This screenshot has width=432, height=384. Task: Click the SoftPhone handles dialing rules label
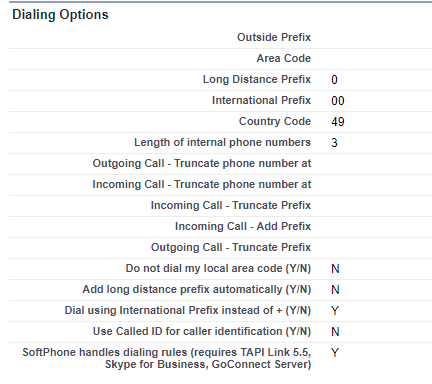coord(167,358)
